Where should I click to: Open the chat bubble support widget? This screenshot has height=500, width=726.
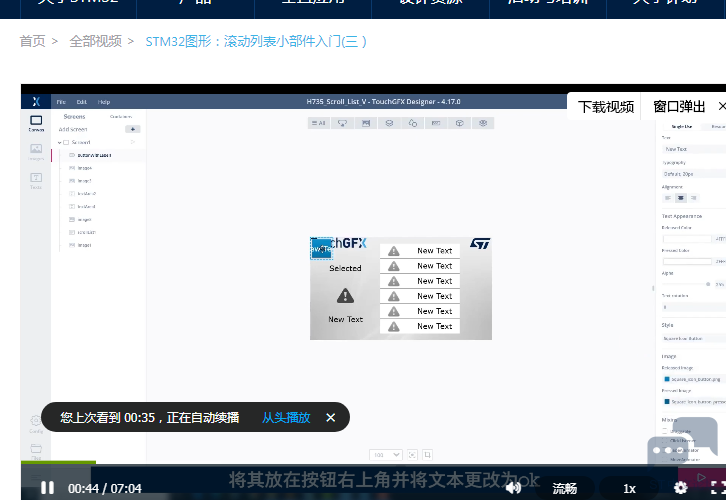(682, 442)
